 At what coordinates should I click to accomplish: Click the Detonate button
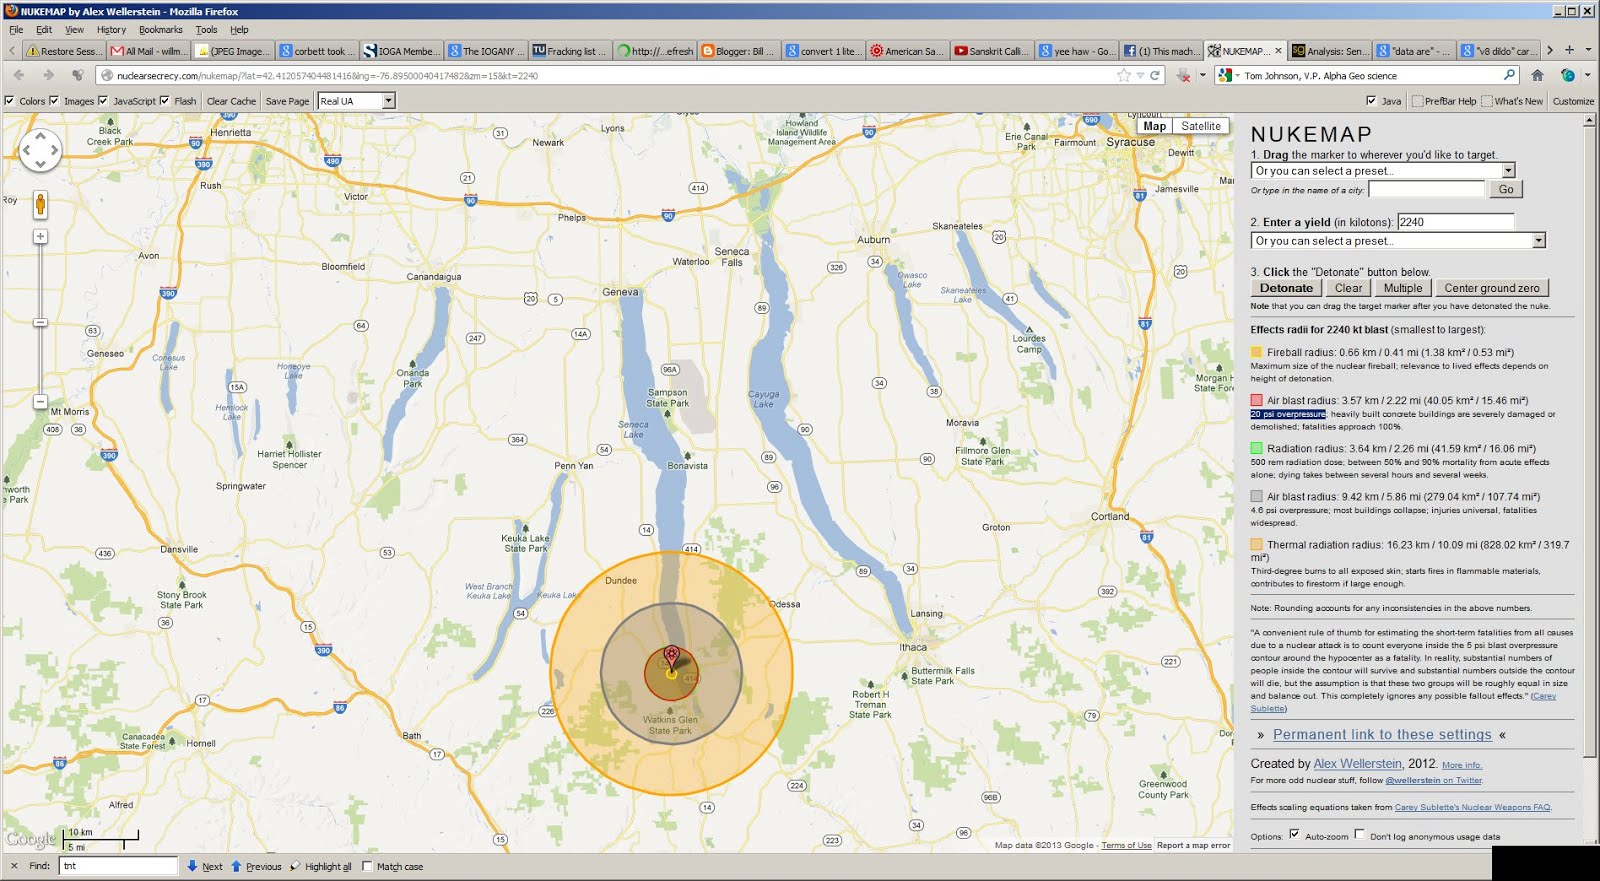tap(1286, 288)
